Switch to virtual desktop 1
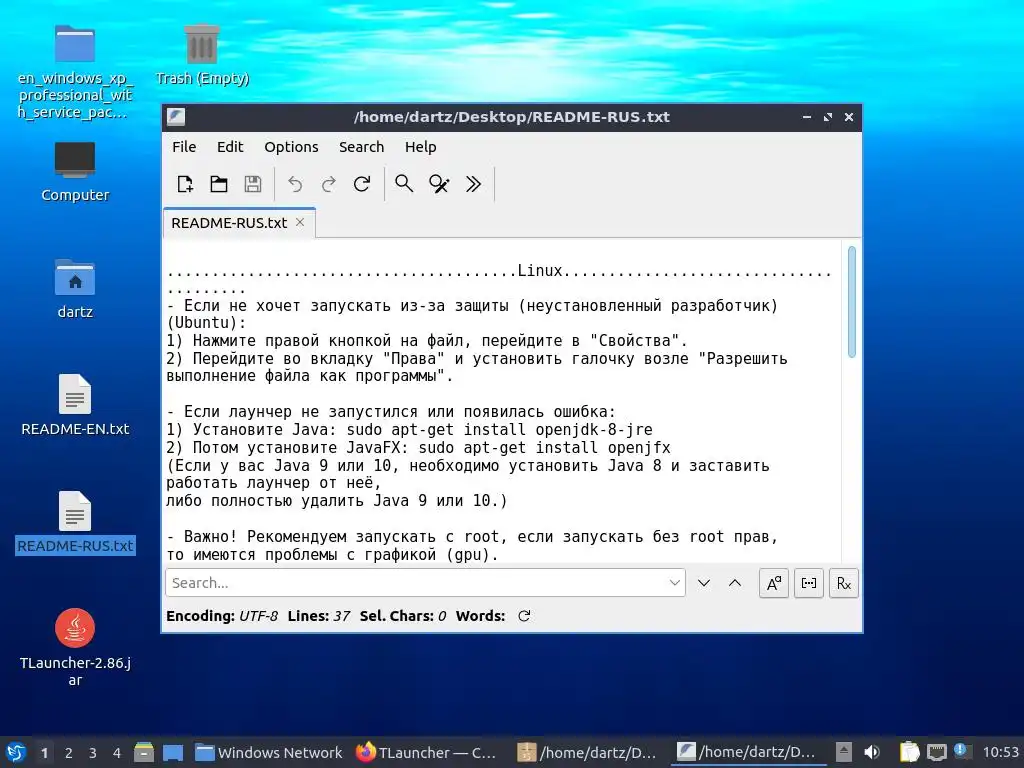 44,753
